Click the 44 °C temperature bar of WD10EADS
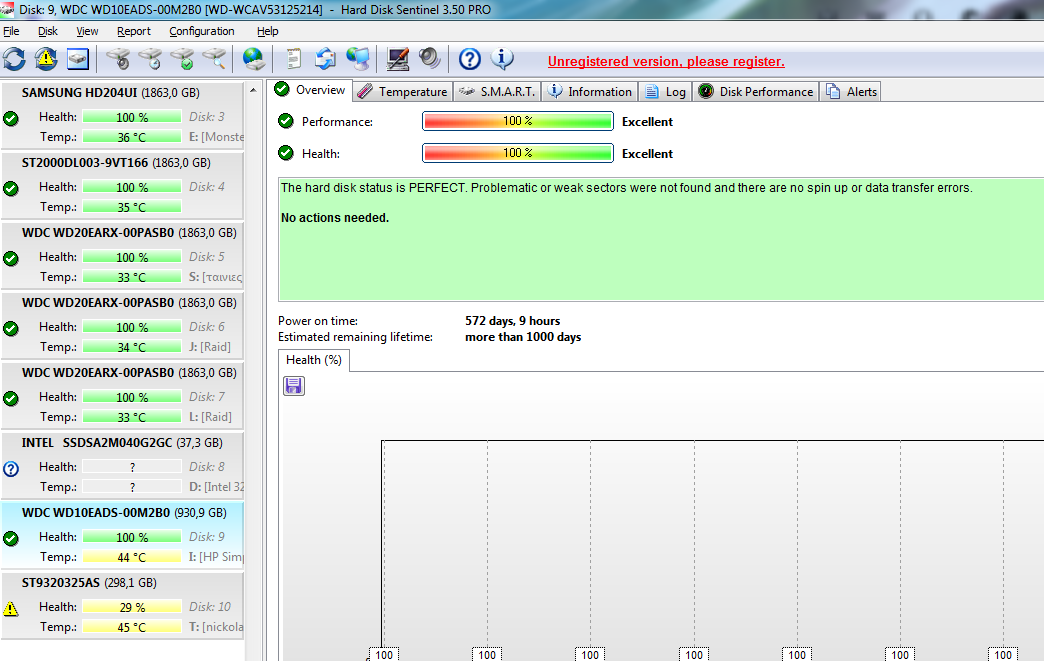The height and width of the screenshot is (661, 1044). coord(132,557)
